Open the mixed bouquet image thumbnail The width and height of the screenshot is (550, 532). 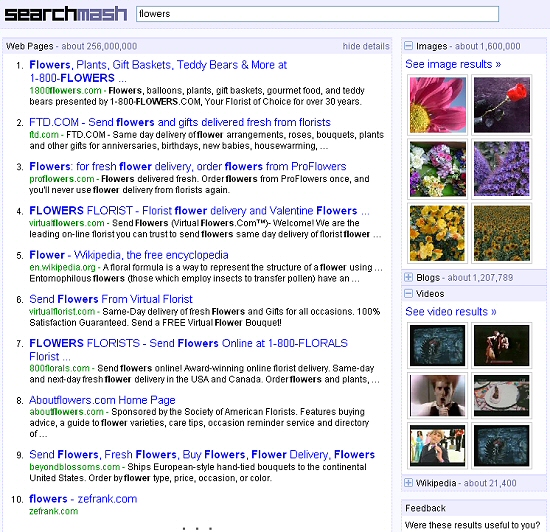(x=437, y=169)
